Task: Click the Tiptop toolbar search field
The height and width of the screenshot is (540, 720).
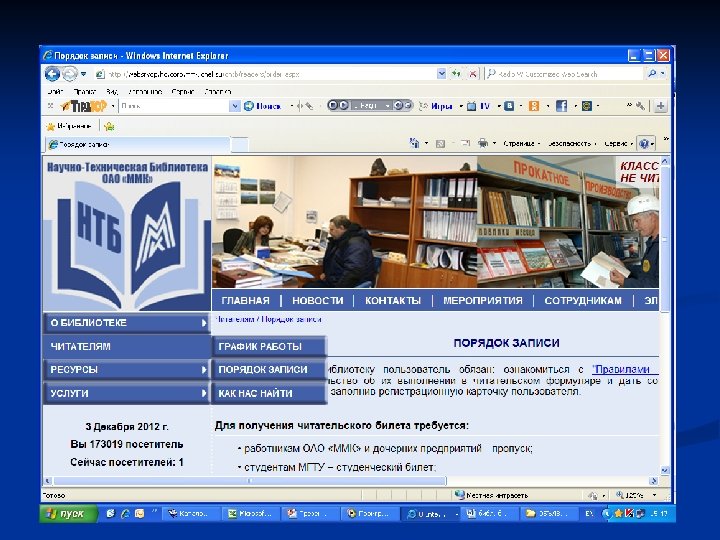Action: pyautogui.click(x=174, y=106)
